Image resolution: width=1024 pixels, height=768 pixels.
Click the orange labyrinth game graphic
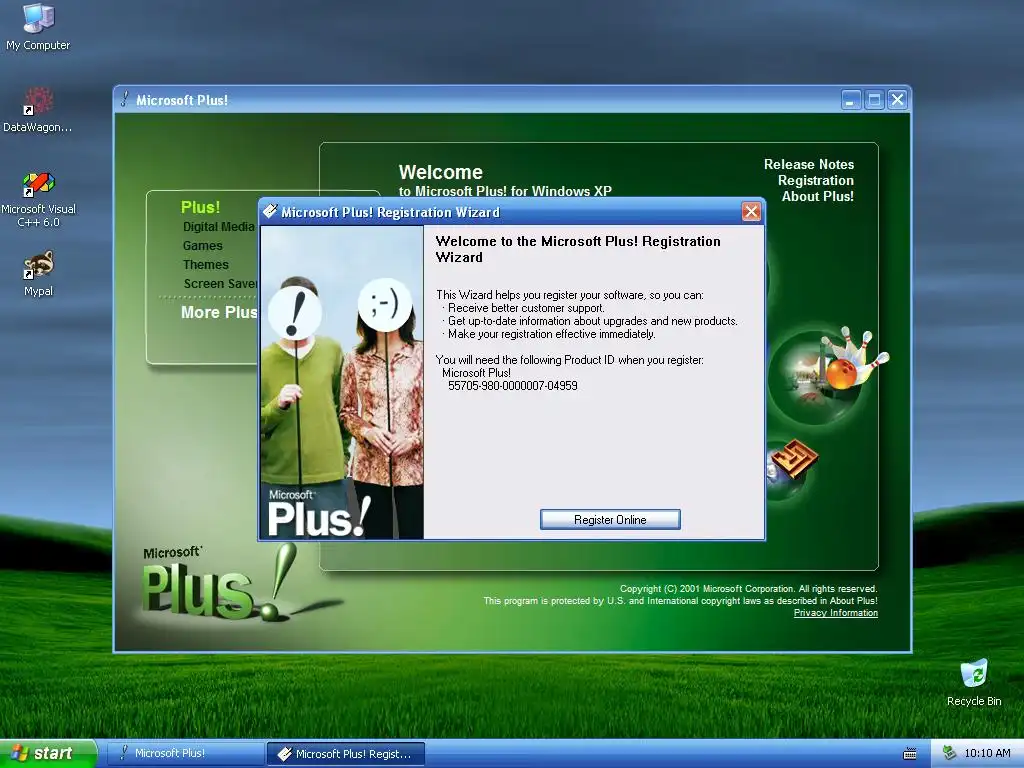coord(793,460)
